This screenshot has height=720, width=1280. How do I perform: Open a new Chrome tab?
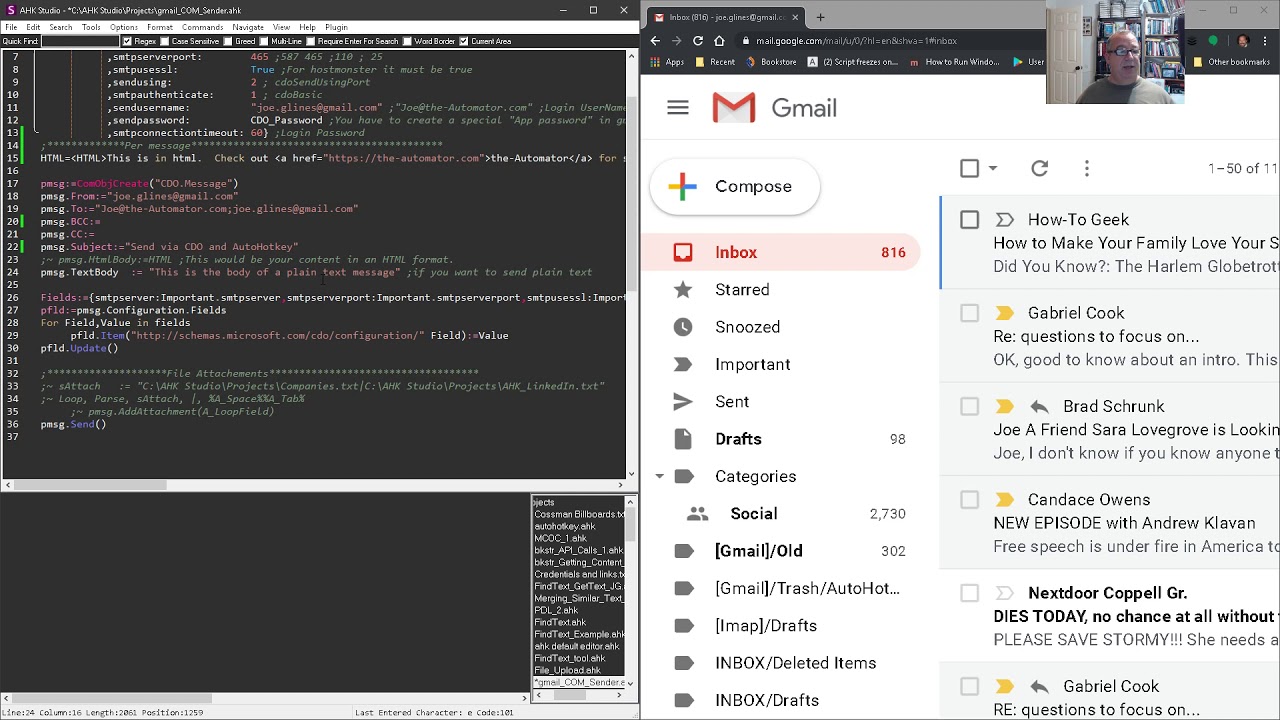(x=820, y=17)
